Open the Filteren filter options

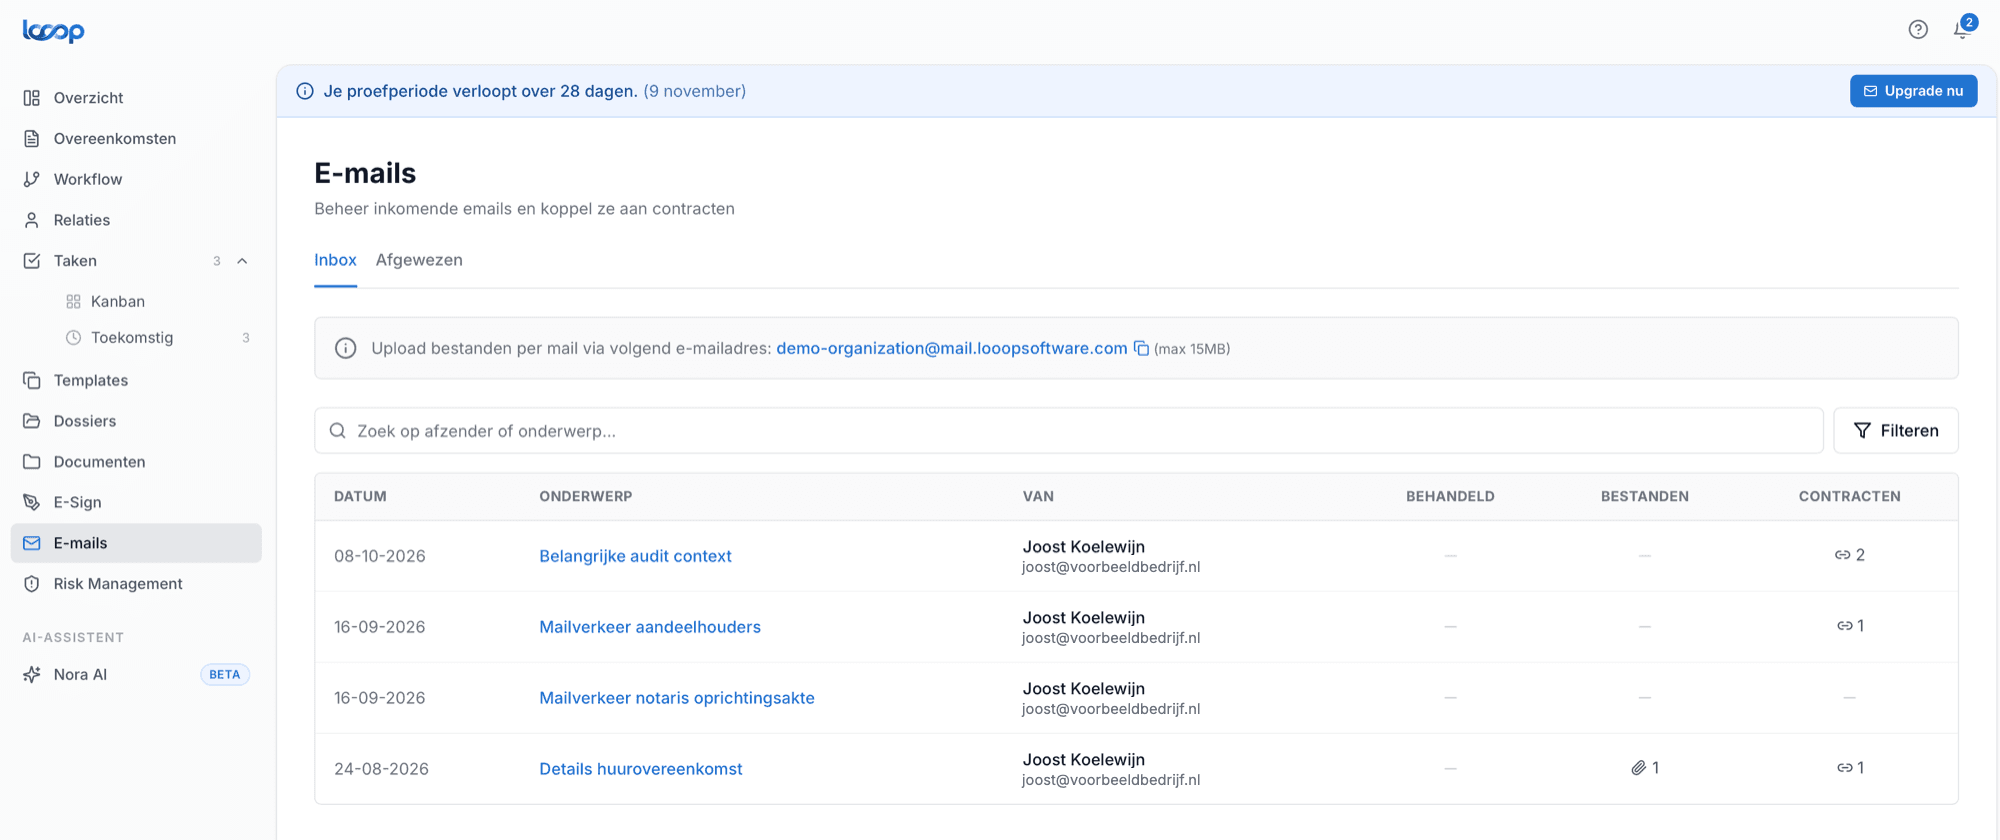click(x=1895, y=431)
